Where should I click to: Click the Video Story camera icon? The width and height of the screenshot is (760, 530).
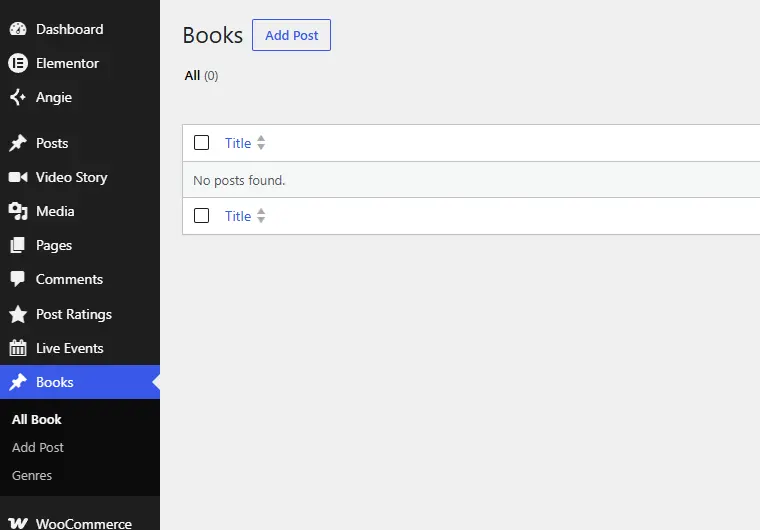coord(18,177)
